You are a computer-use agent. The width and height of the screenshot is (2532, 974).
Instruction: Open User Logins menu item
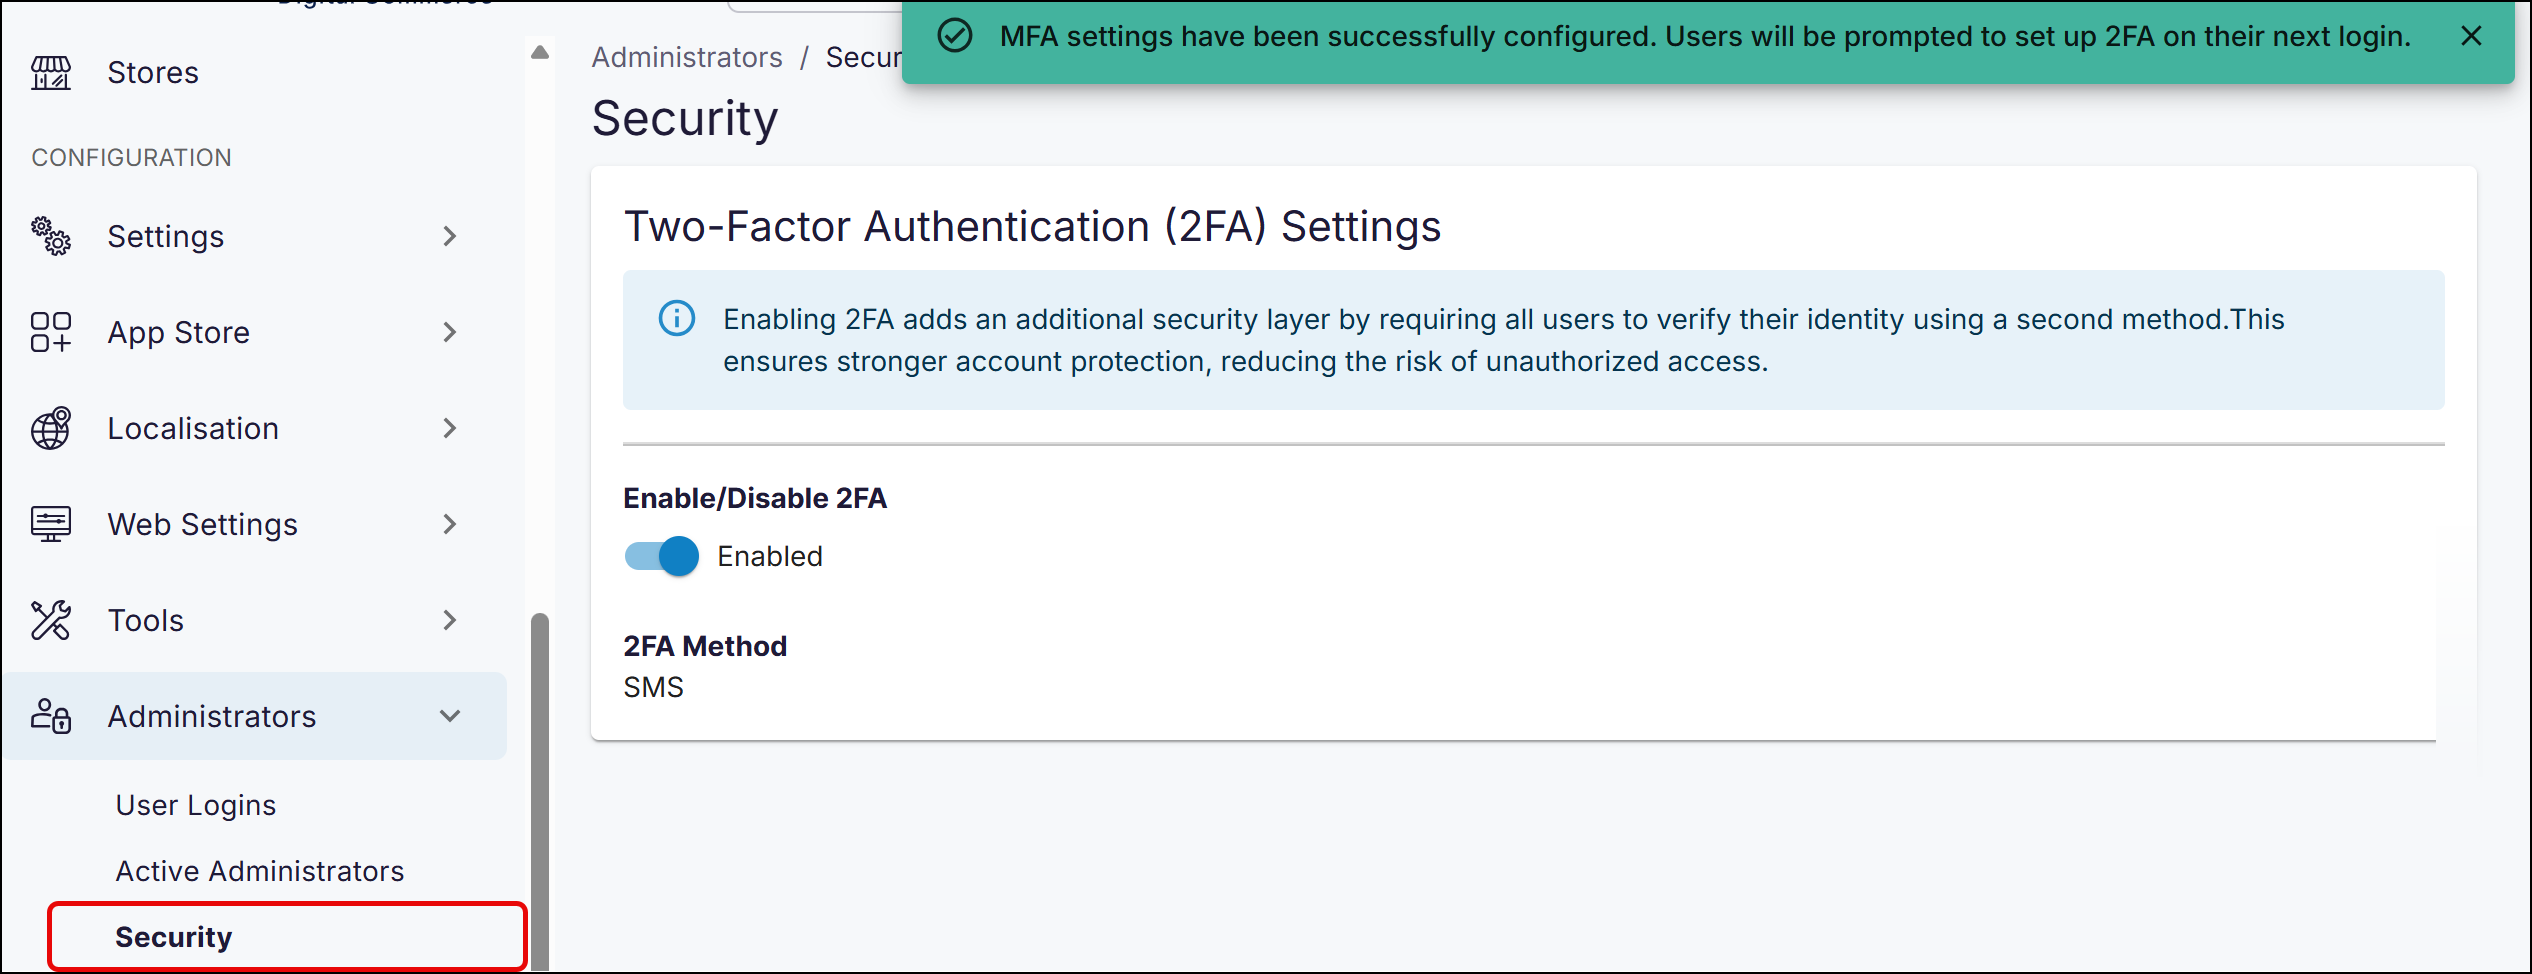(x=196, y=805)
